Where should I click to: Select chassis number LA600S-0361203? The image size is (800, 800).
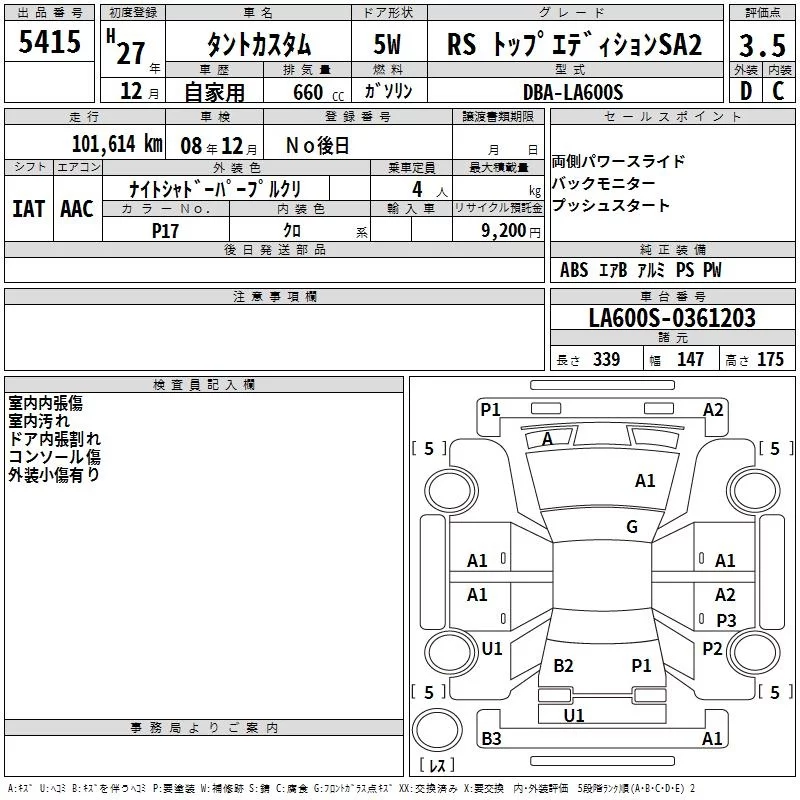coord(672,318)
